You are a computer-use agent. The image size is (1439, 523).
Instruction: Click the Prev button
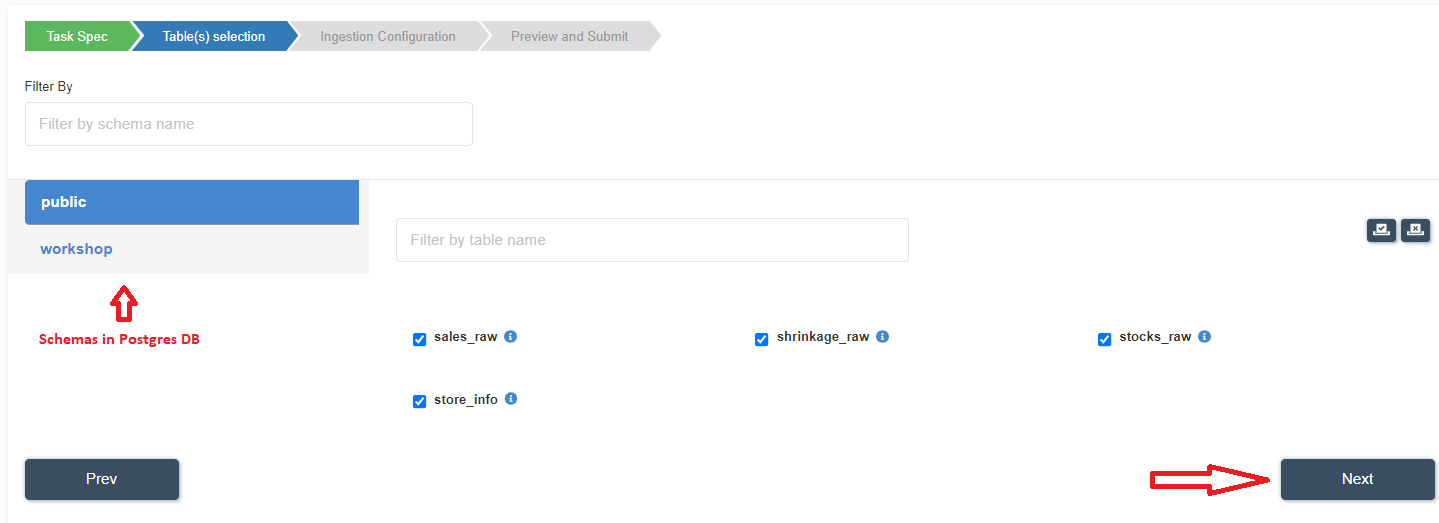coord(102,479)
